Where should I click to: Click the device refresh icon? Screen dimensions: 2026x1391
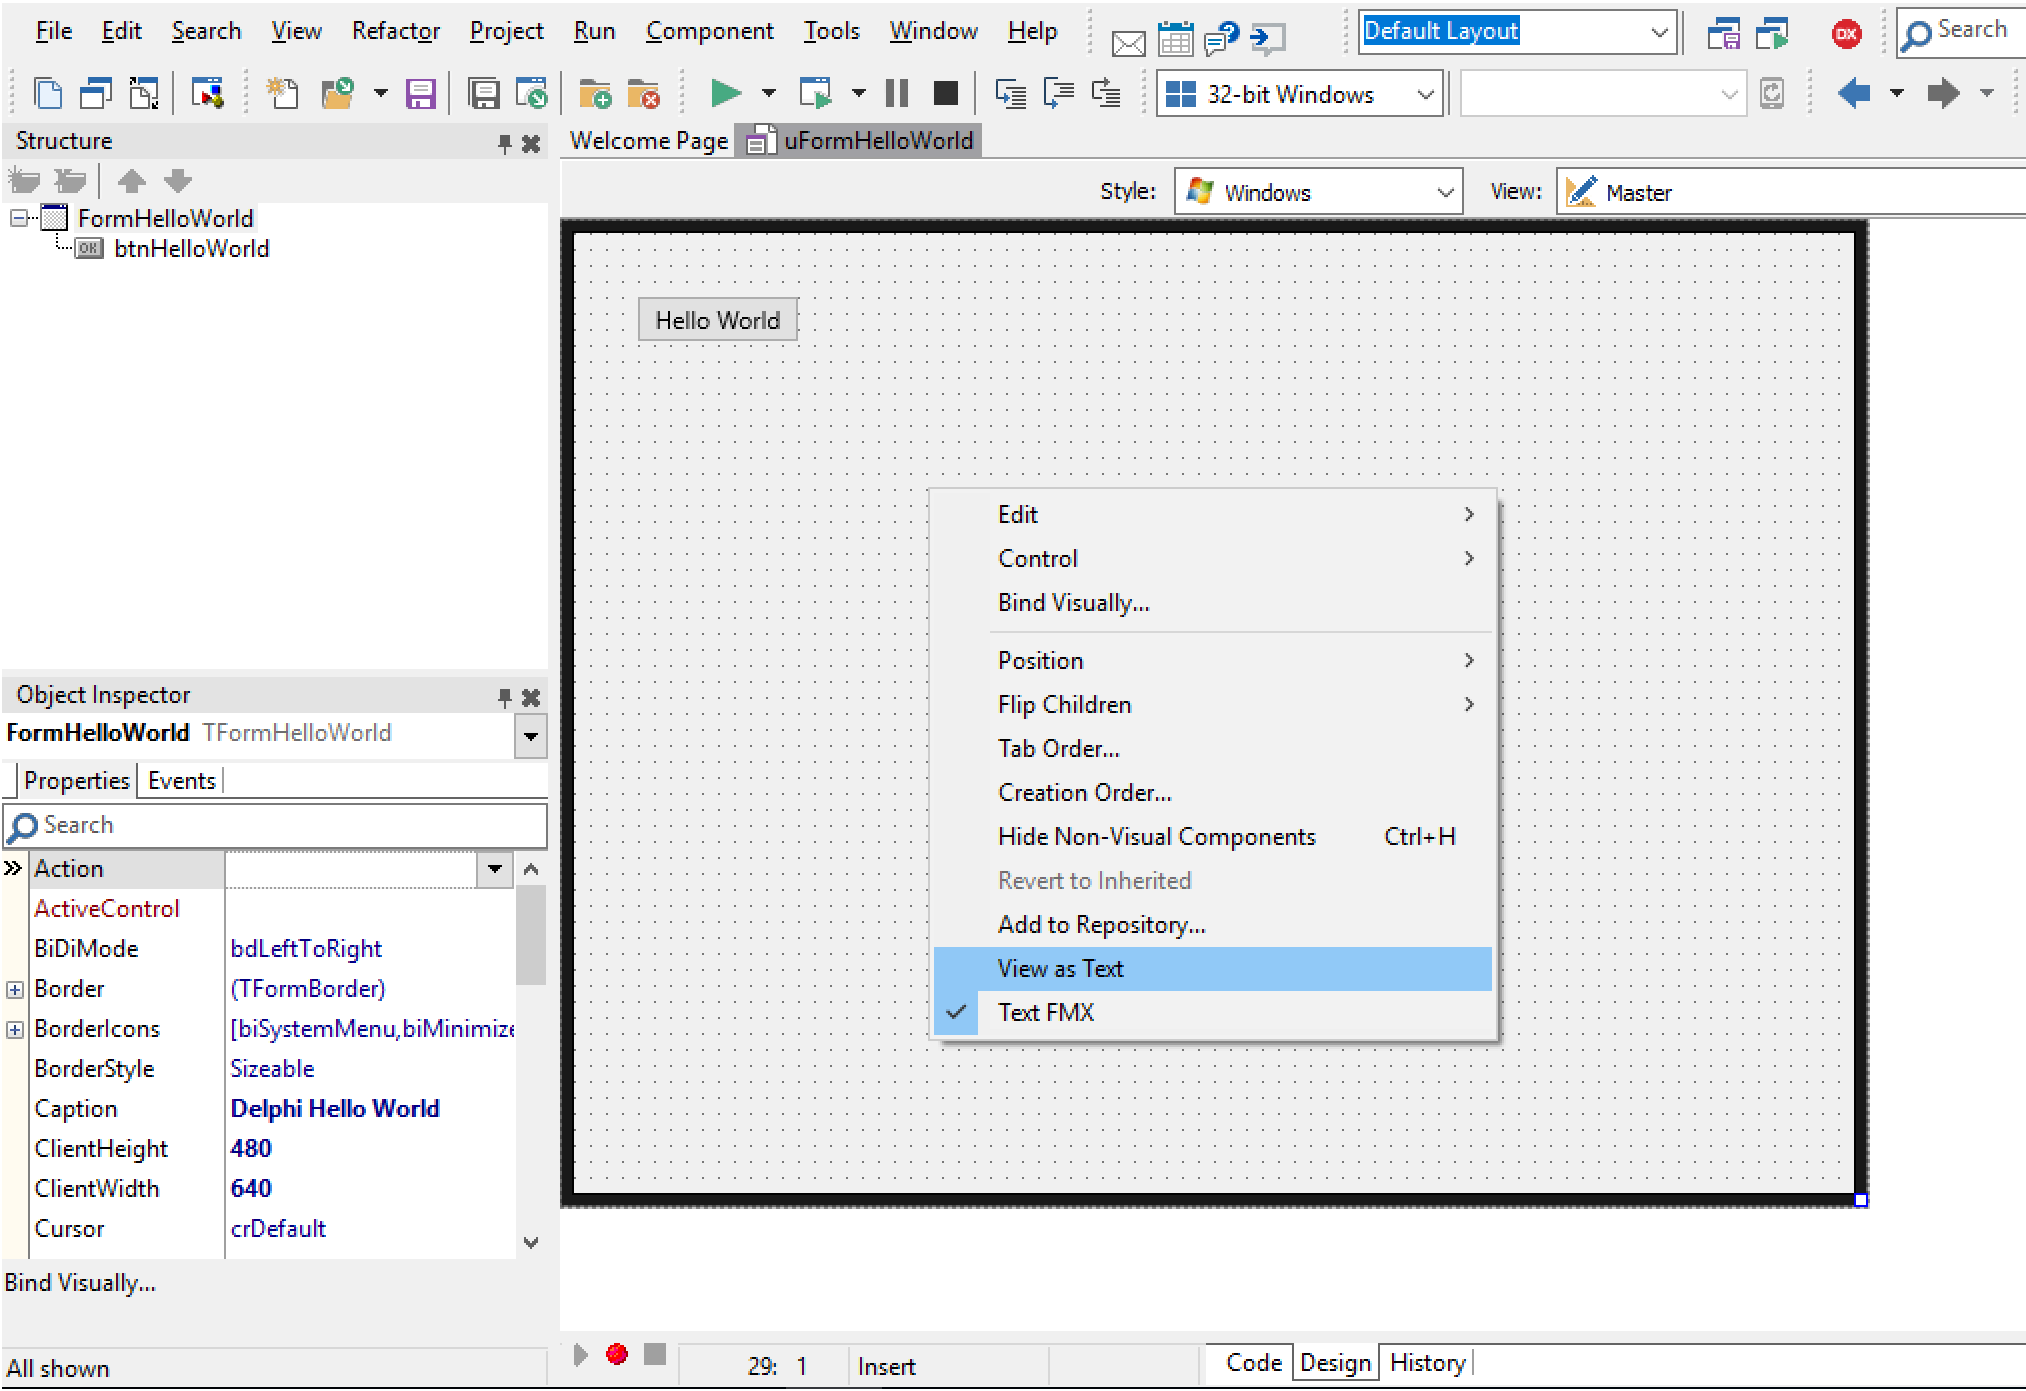pos(1772,94)
